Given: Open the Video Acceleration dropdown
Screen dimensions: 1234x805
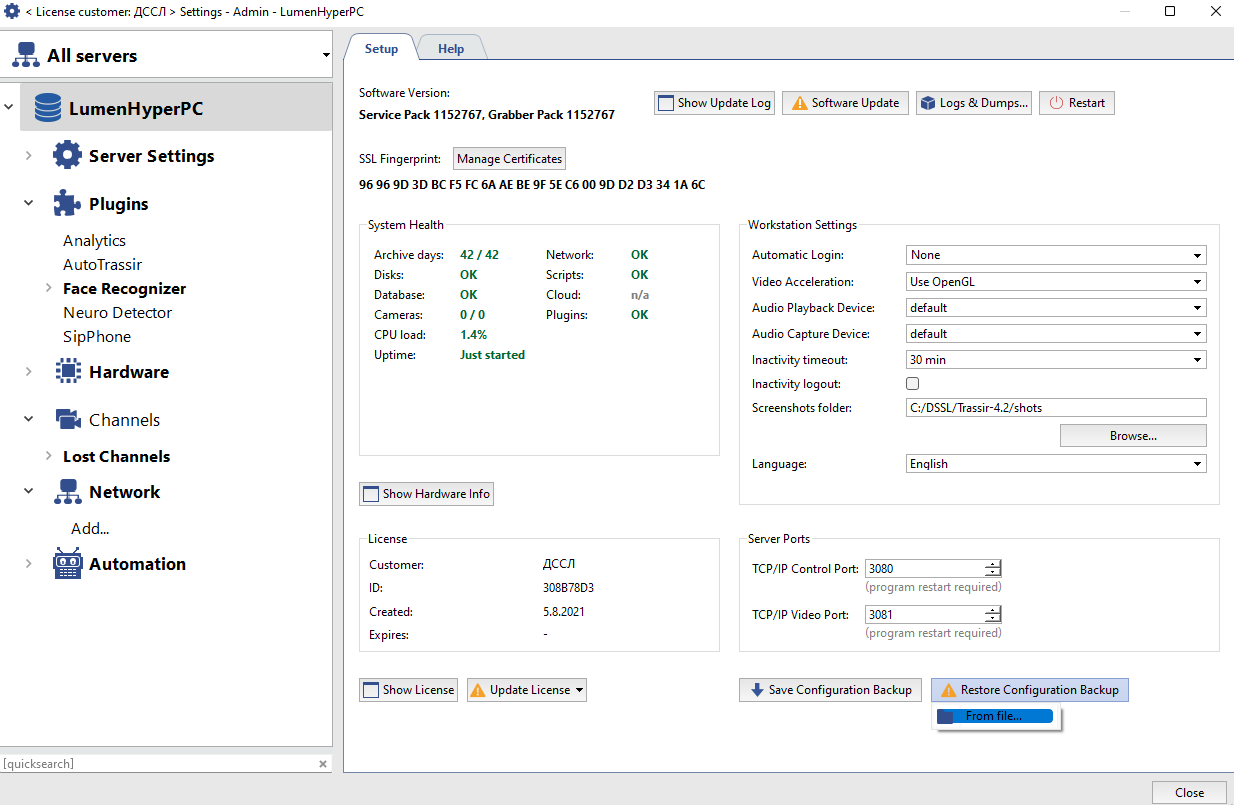Looking at the screenshot, I should pos(1197,282).
